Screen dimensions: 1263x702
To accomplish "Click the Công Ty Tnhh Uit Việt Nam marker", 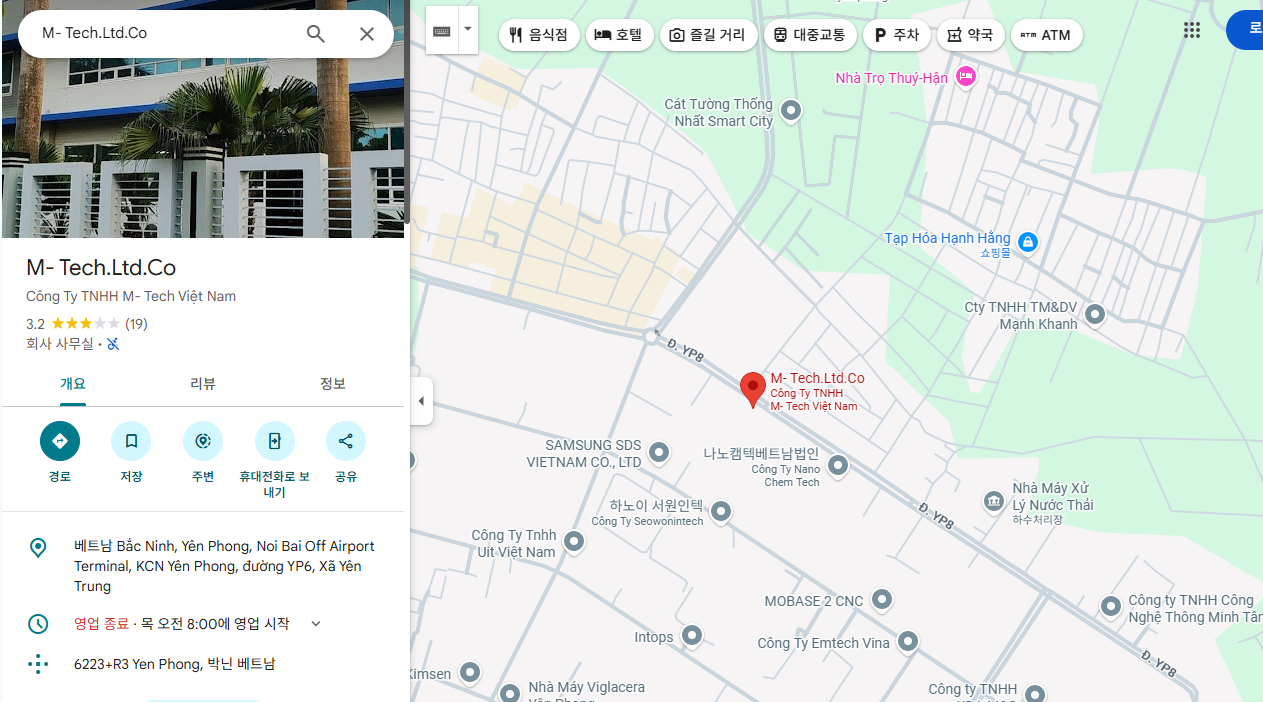I will (x=574, y=542).
